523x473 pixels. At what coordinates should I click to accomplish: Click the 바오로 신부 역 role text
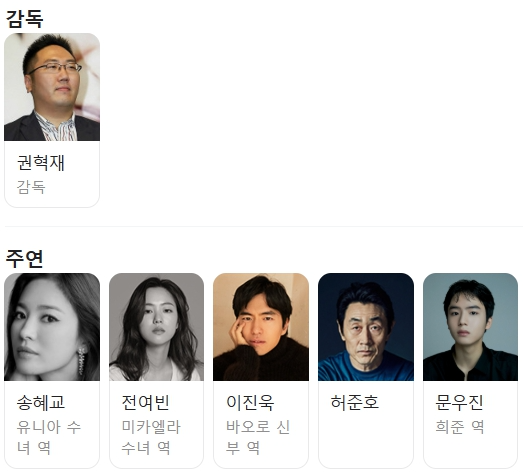point(258,437)
